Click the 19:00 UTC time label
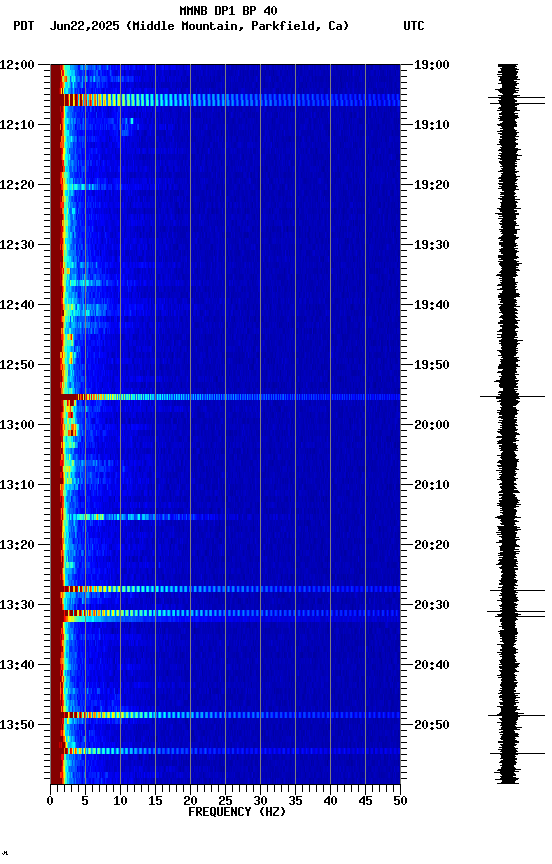This screenshot has height=864, width=552. (432, 64)
